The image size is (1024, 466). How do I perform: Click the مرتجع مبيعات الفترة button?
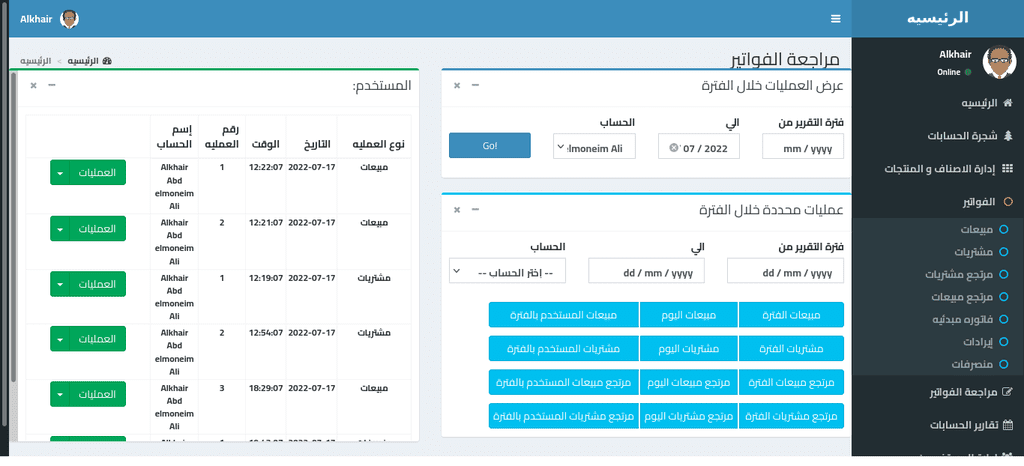(791, 382)
